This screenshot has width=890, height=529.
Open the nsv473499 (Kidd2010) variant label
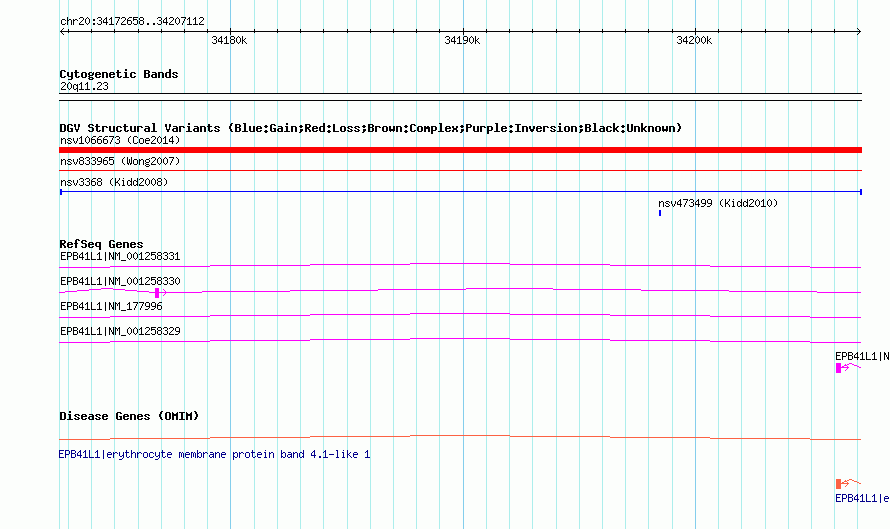[718, 203]
